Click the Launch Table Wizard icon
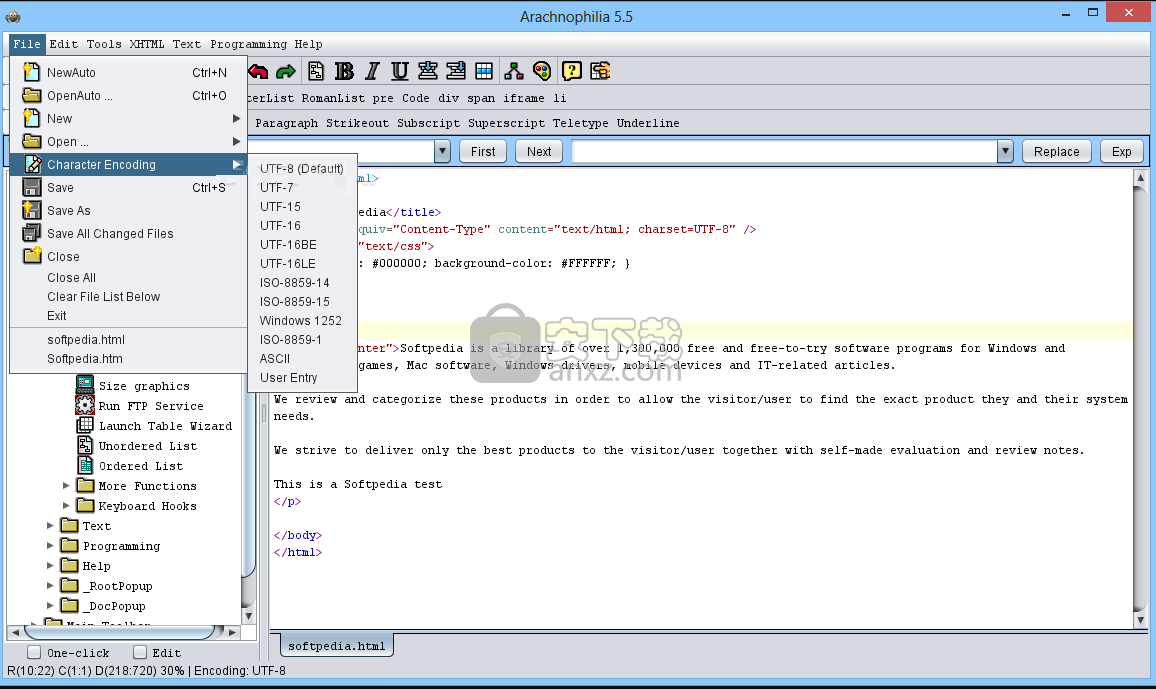This screenshot has height=689, width=1156. pyautogui.click(x=86, y=425)
